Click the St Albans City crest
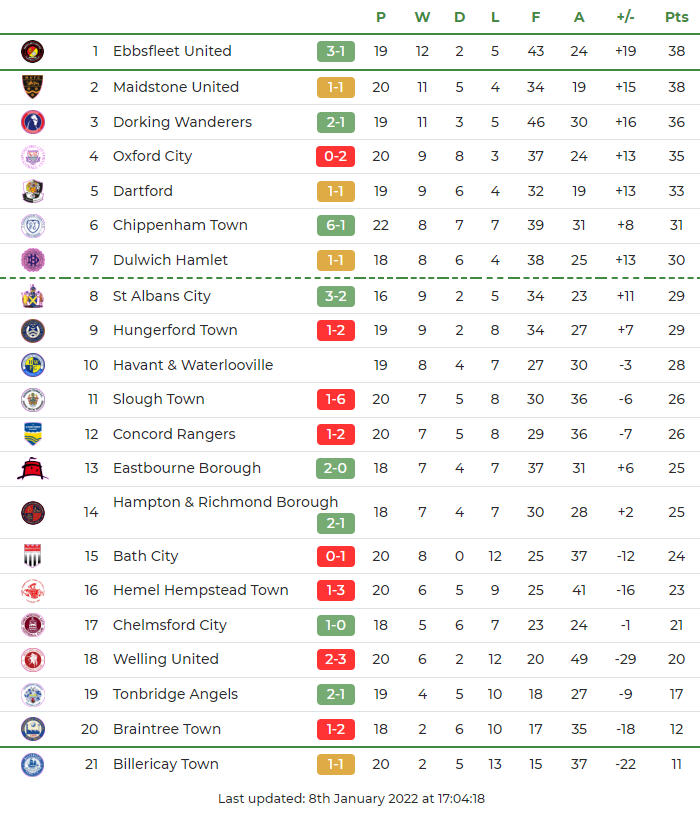 (x=33, y=296)
